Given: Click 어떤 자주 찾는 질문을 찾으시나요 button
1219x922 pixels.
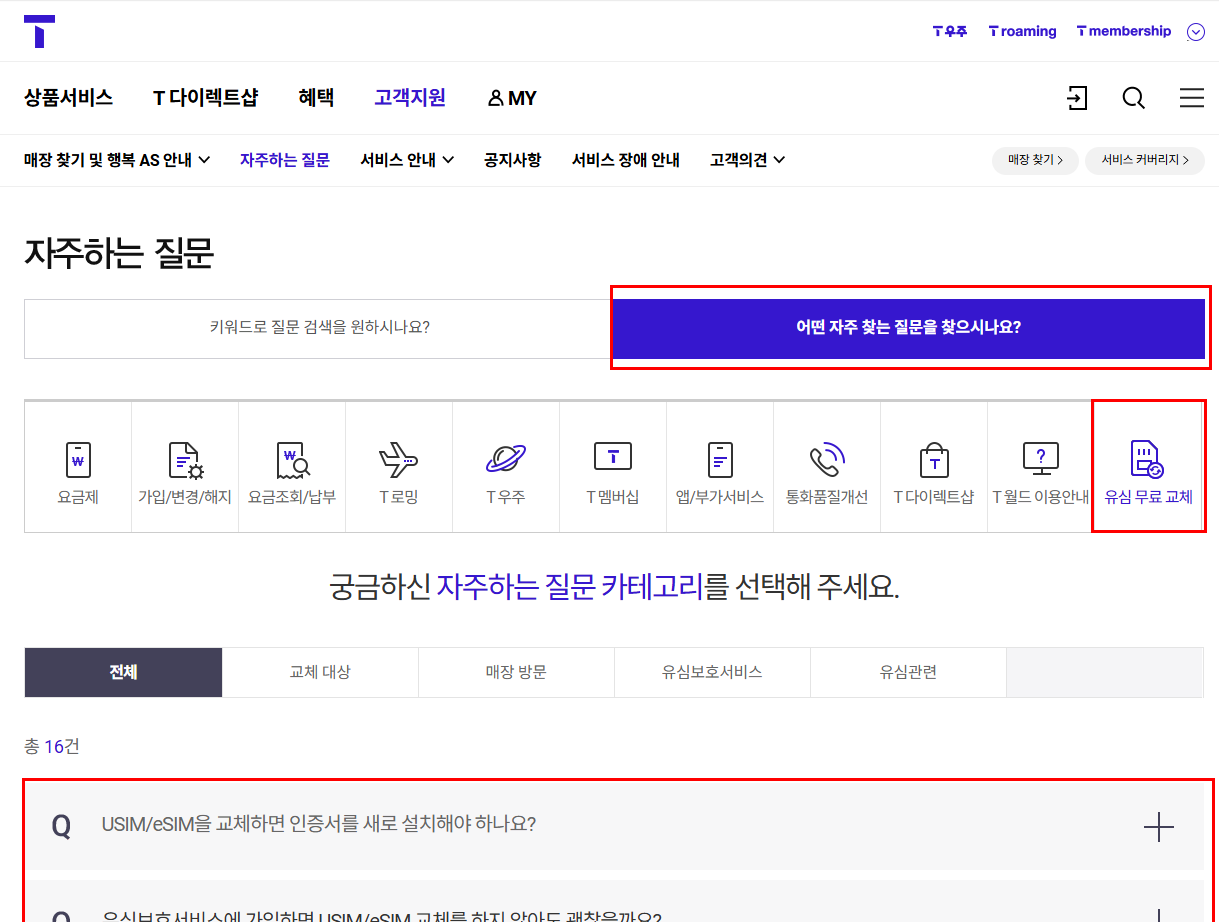Looking at the screenshot, I should (909, 328).
